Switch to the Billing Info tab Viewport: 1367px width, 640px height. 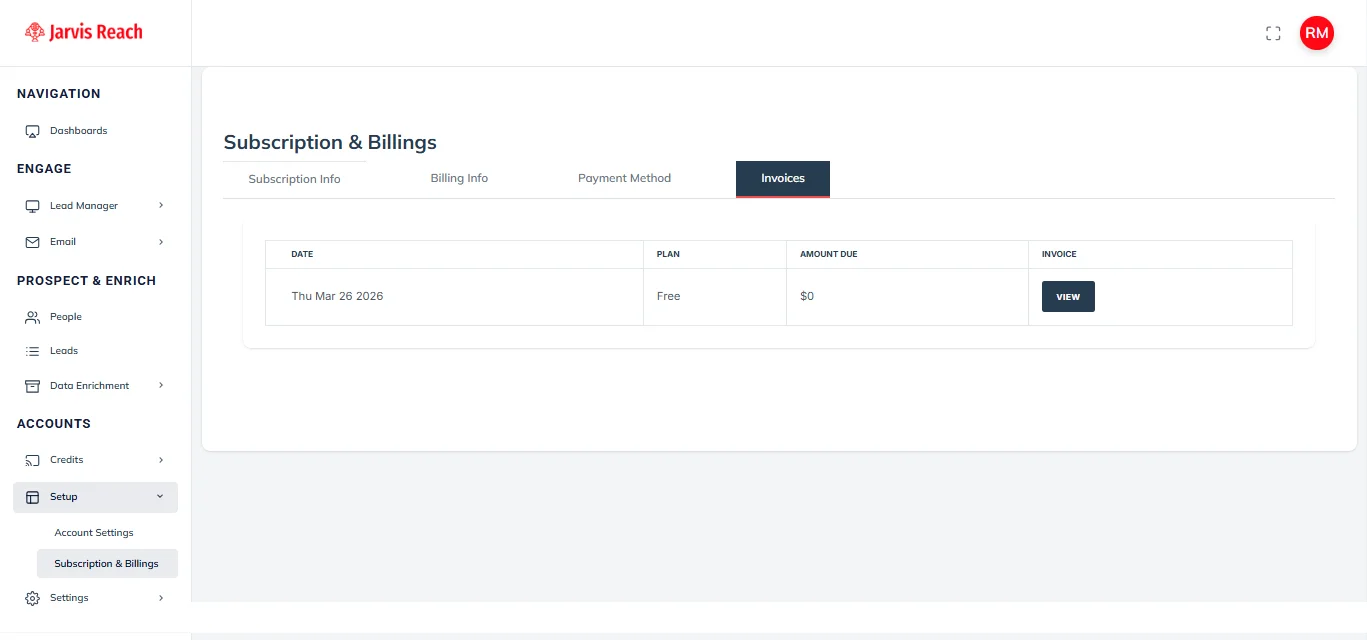(x=458, y=178)
